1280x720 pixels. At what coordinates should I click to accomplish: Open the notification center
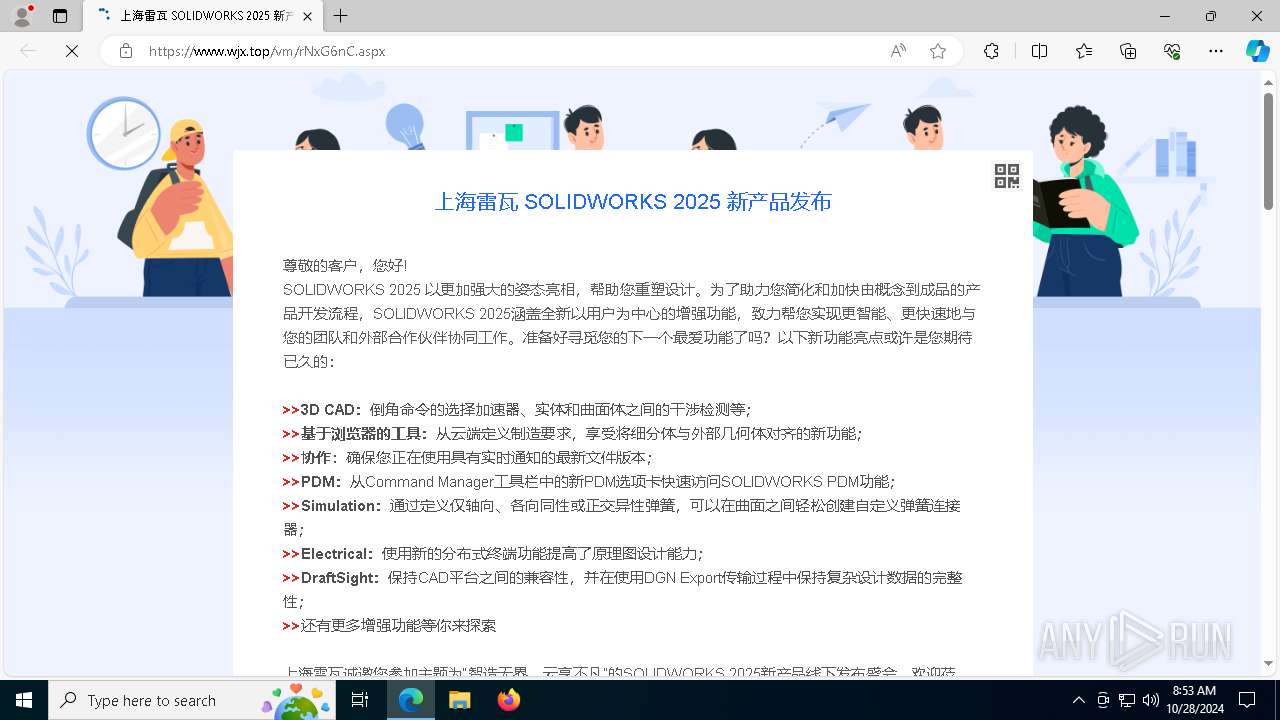[1247, 700]
